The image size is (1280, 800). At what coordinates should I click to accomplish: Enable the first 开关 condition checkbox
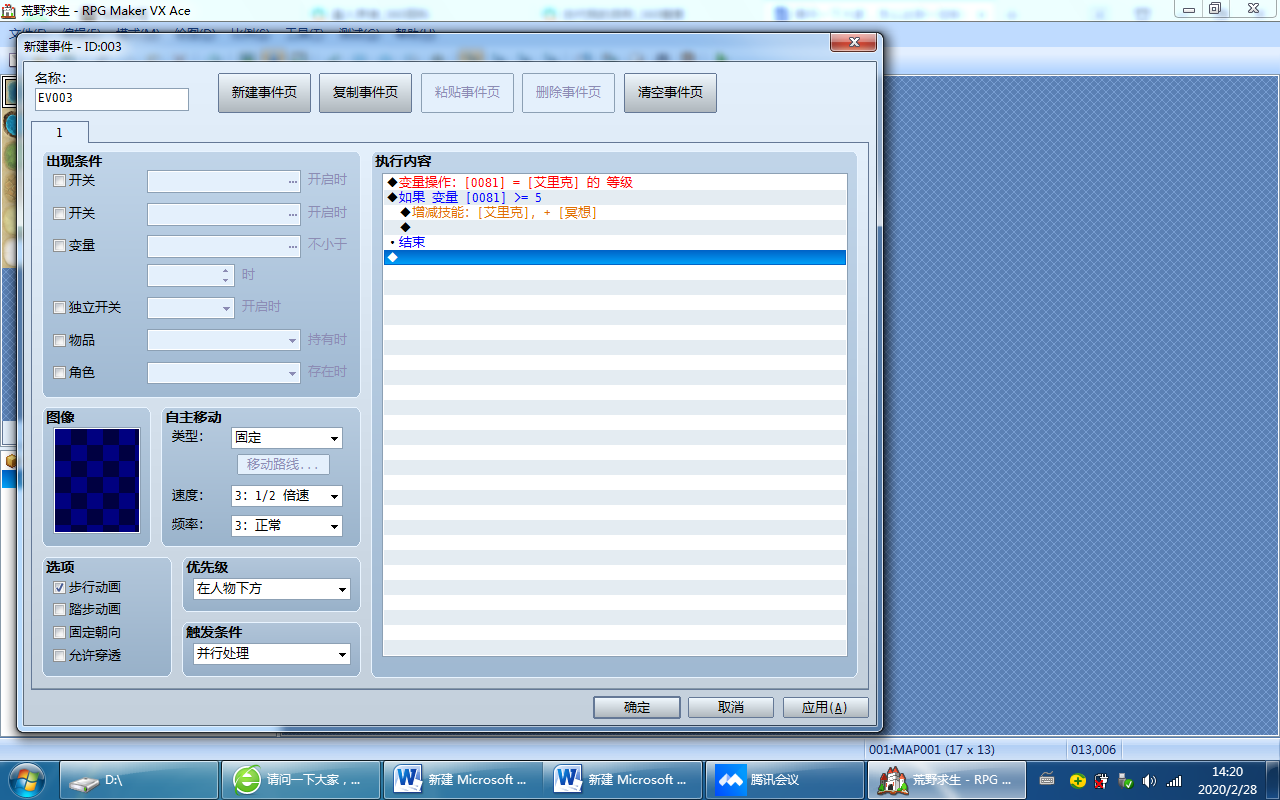[x=60, y=181]
